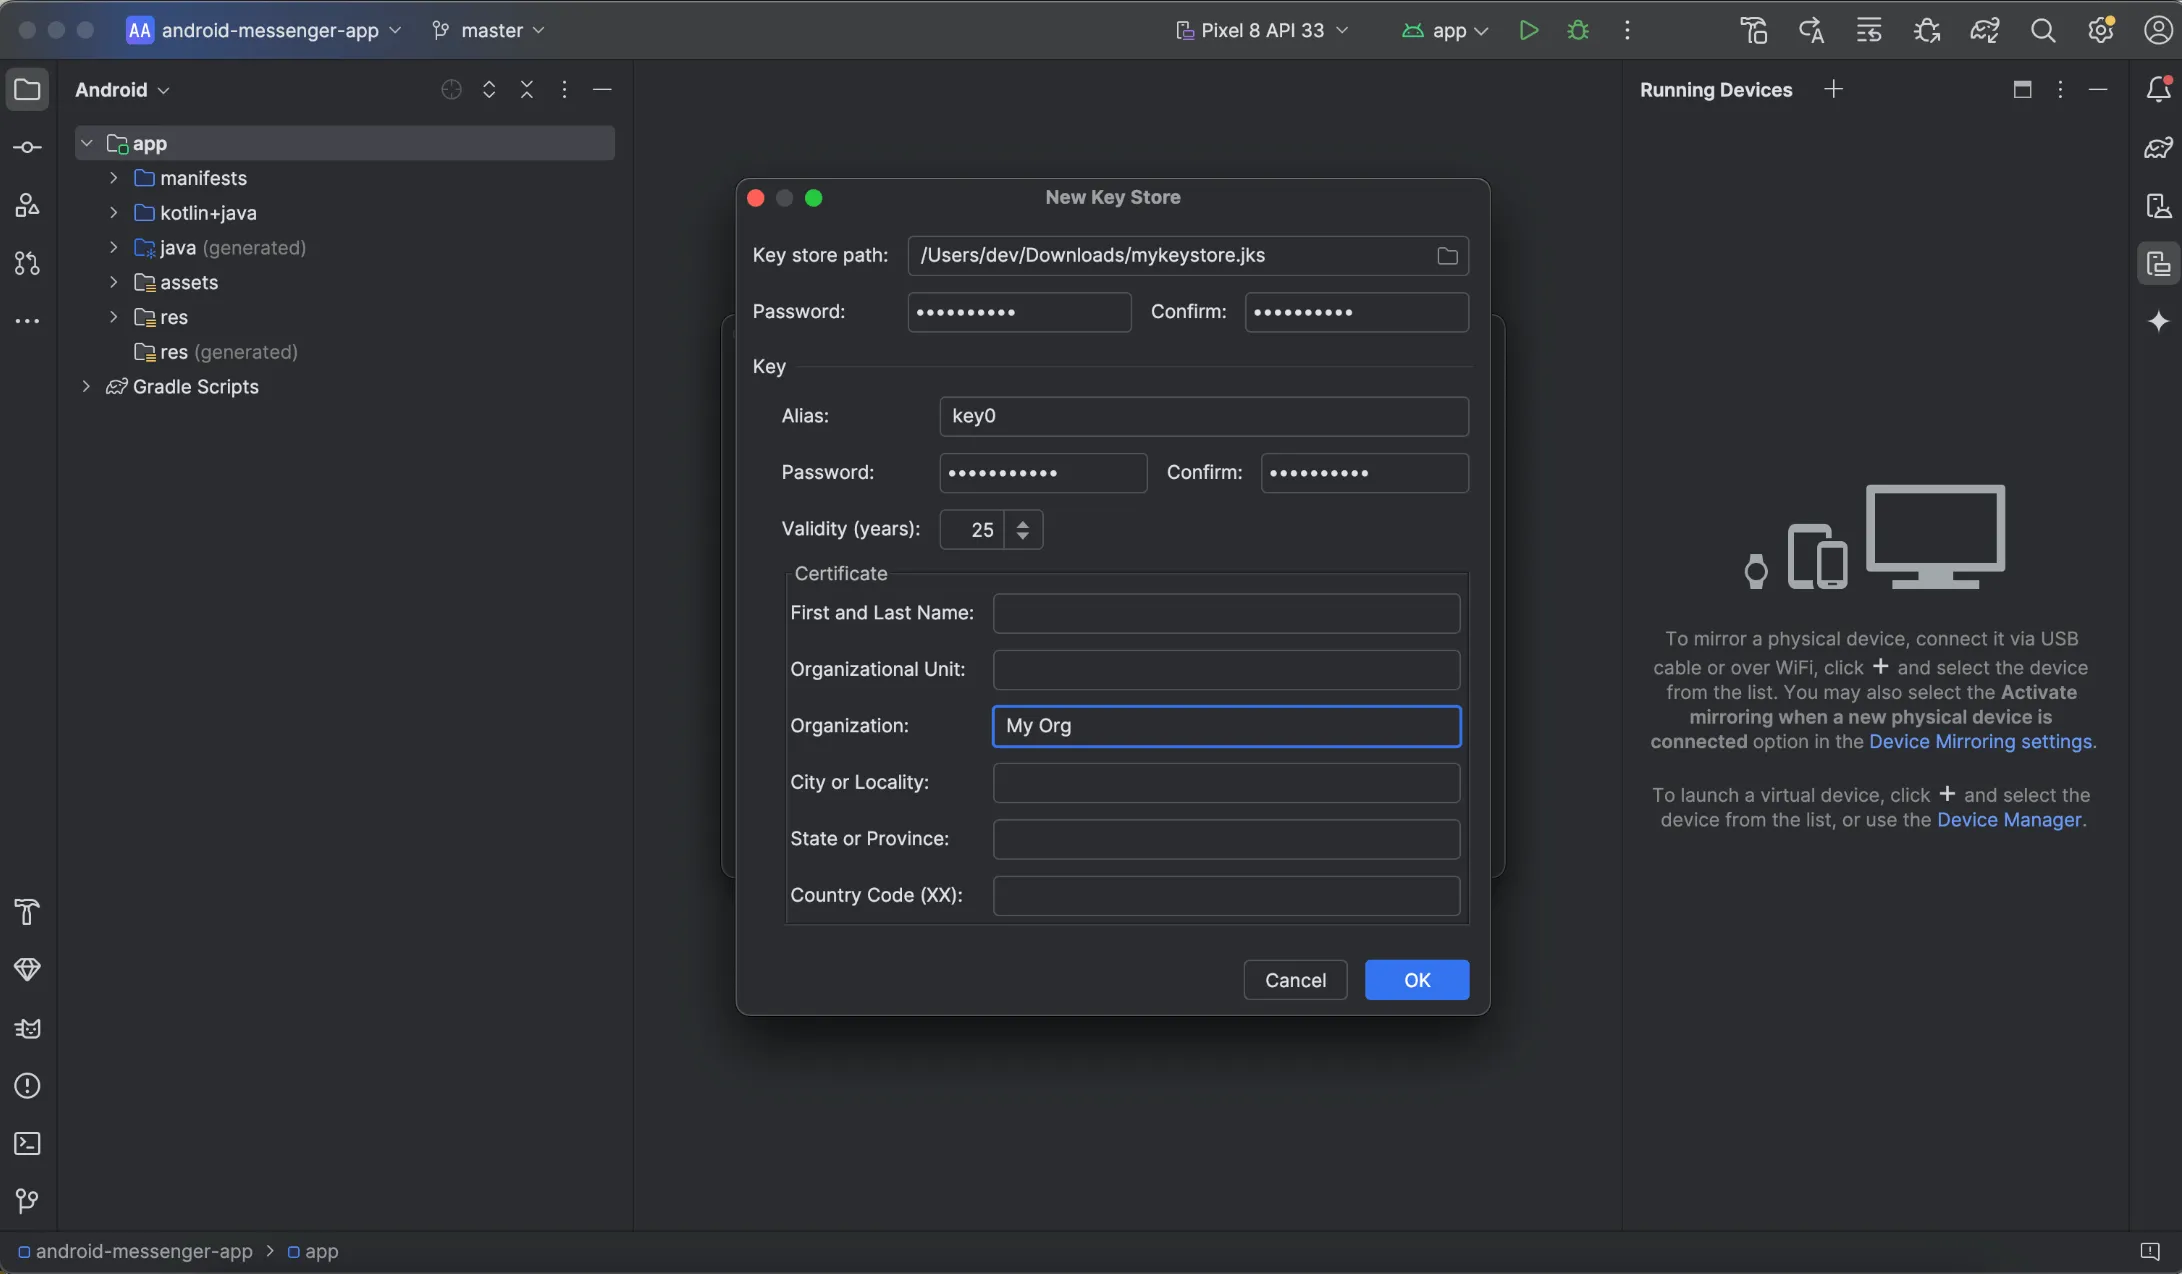Expand the manifests folder
2182x1274 pixels.
(x=114, y=178)
